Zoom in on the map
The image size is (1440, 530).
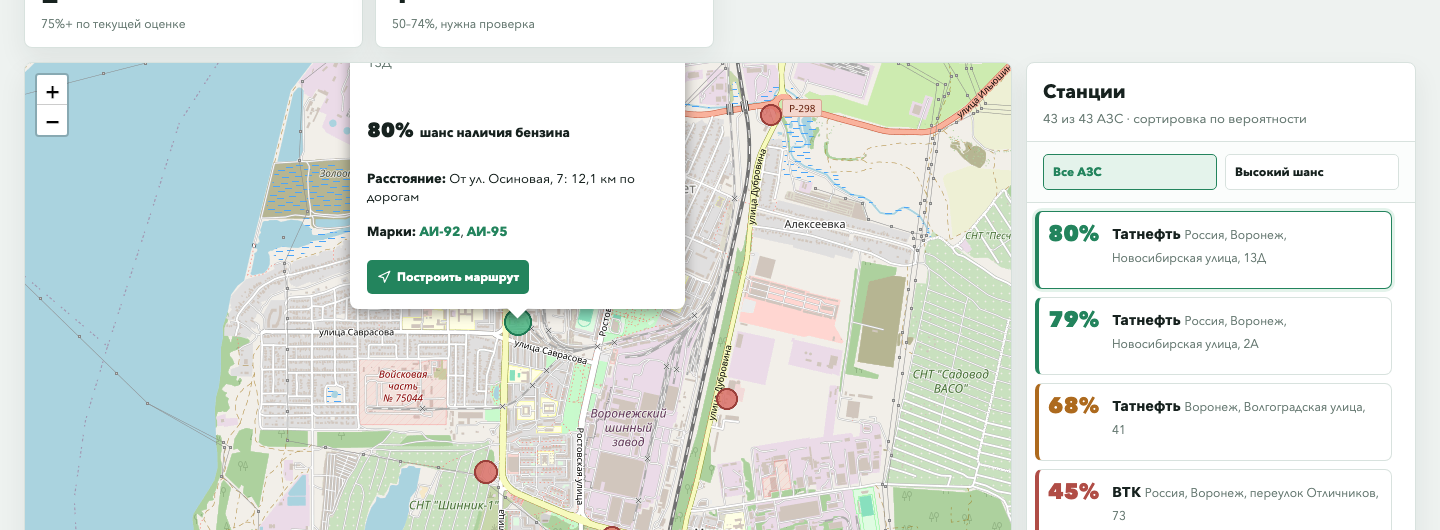pos(52,91)
